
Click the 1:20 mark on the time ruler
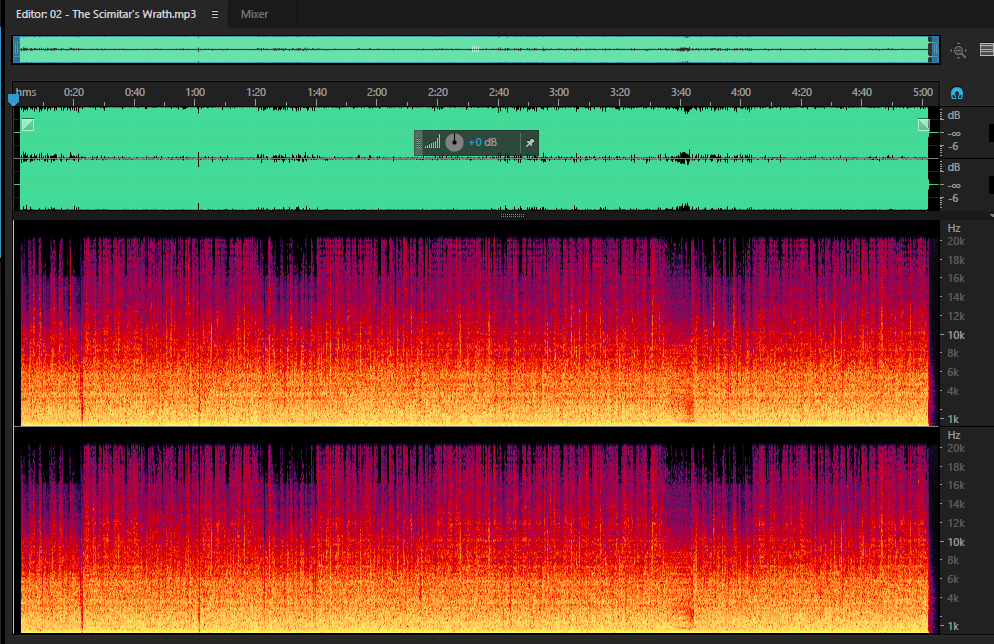[x=256, y=93]
